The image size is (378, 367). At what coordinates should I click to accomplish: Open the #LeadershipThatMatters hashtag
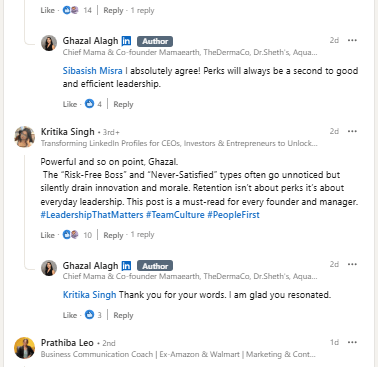92,215
